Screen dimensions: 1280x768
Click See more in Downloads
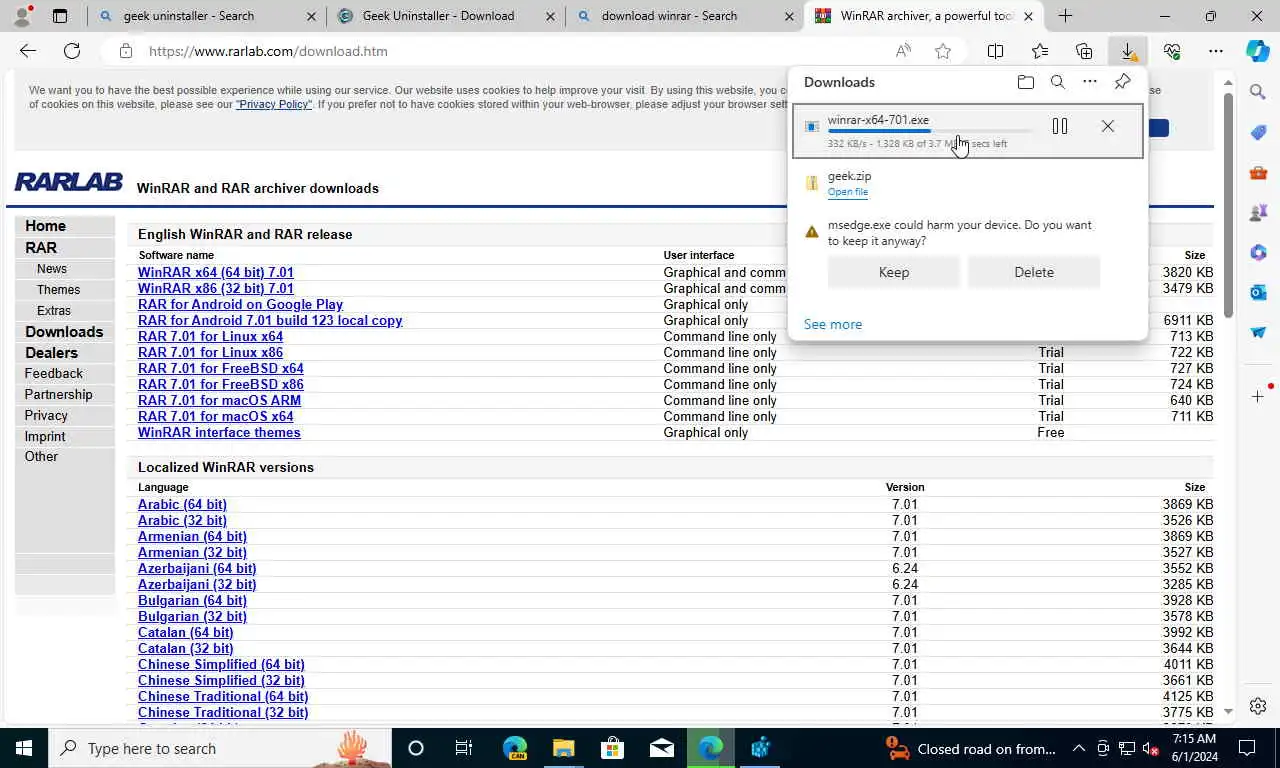point(833,324)
